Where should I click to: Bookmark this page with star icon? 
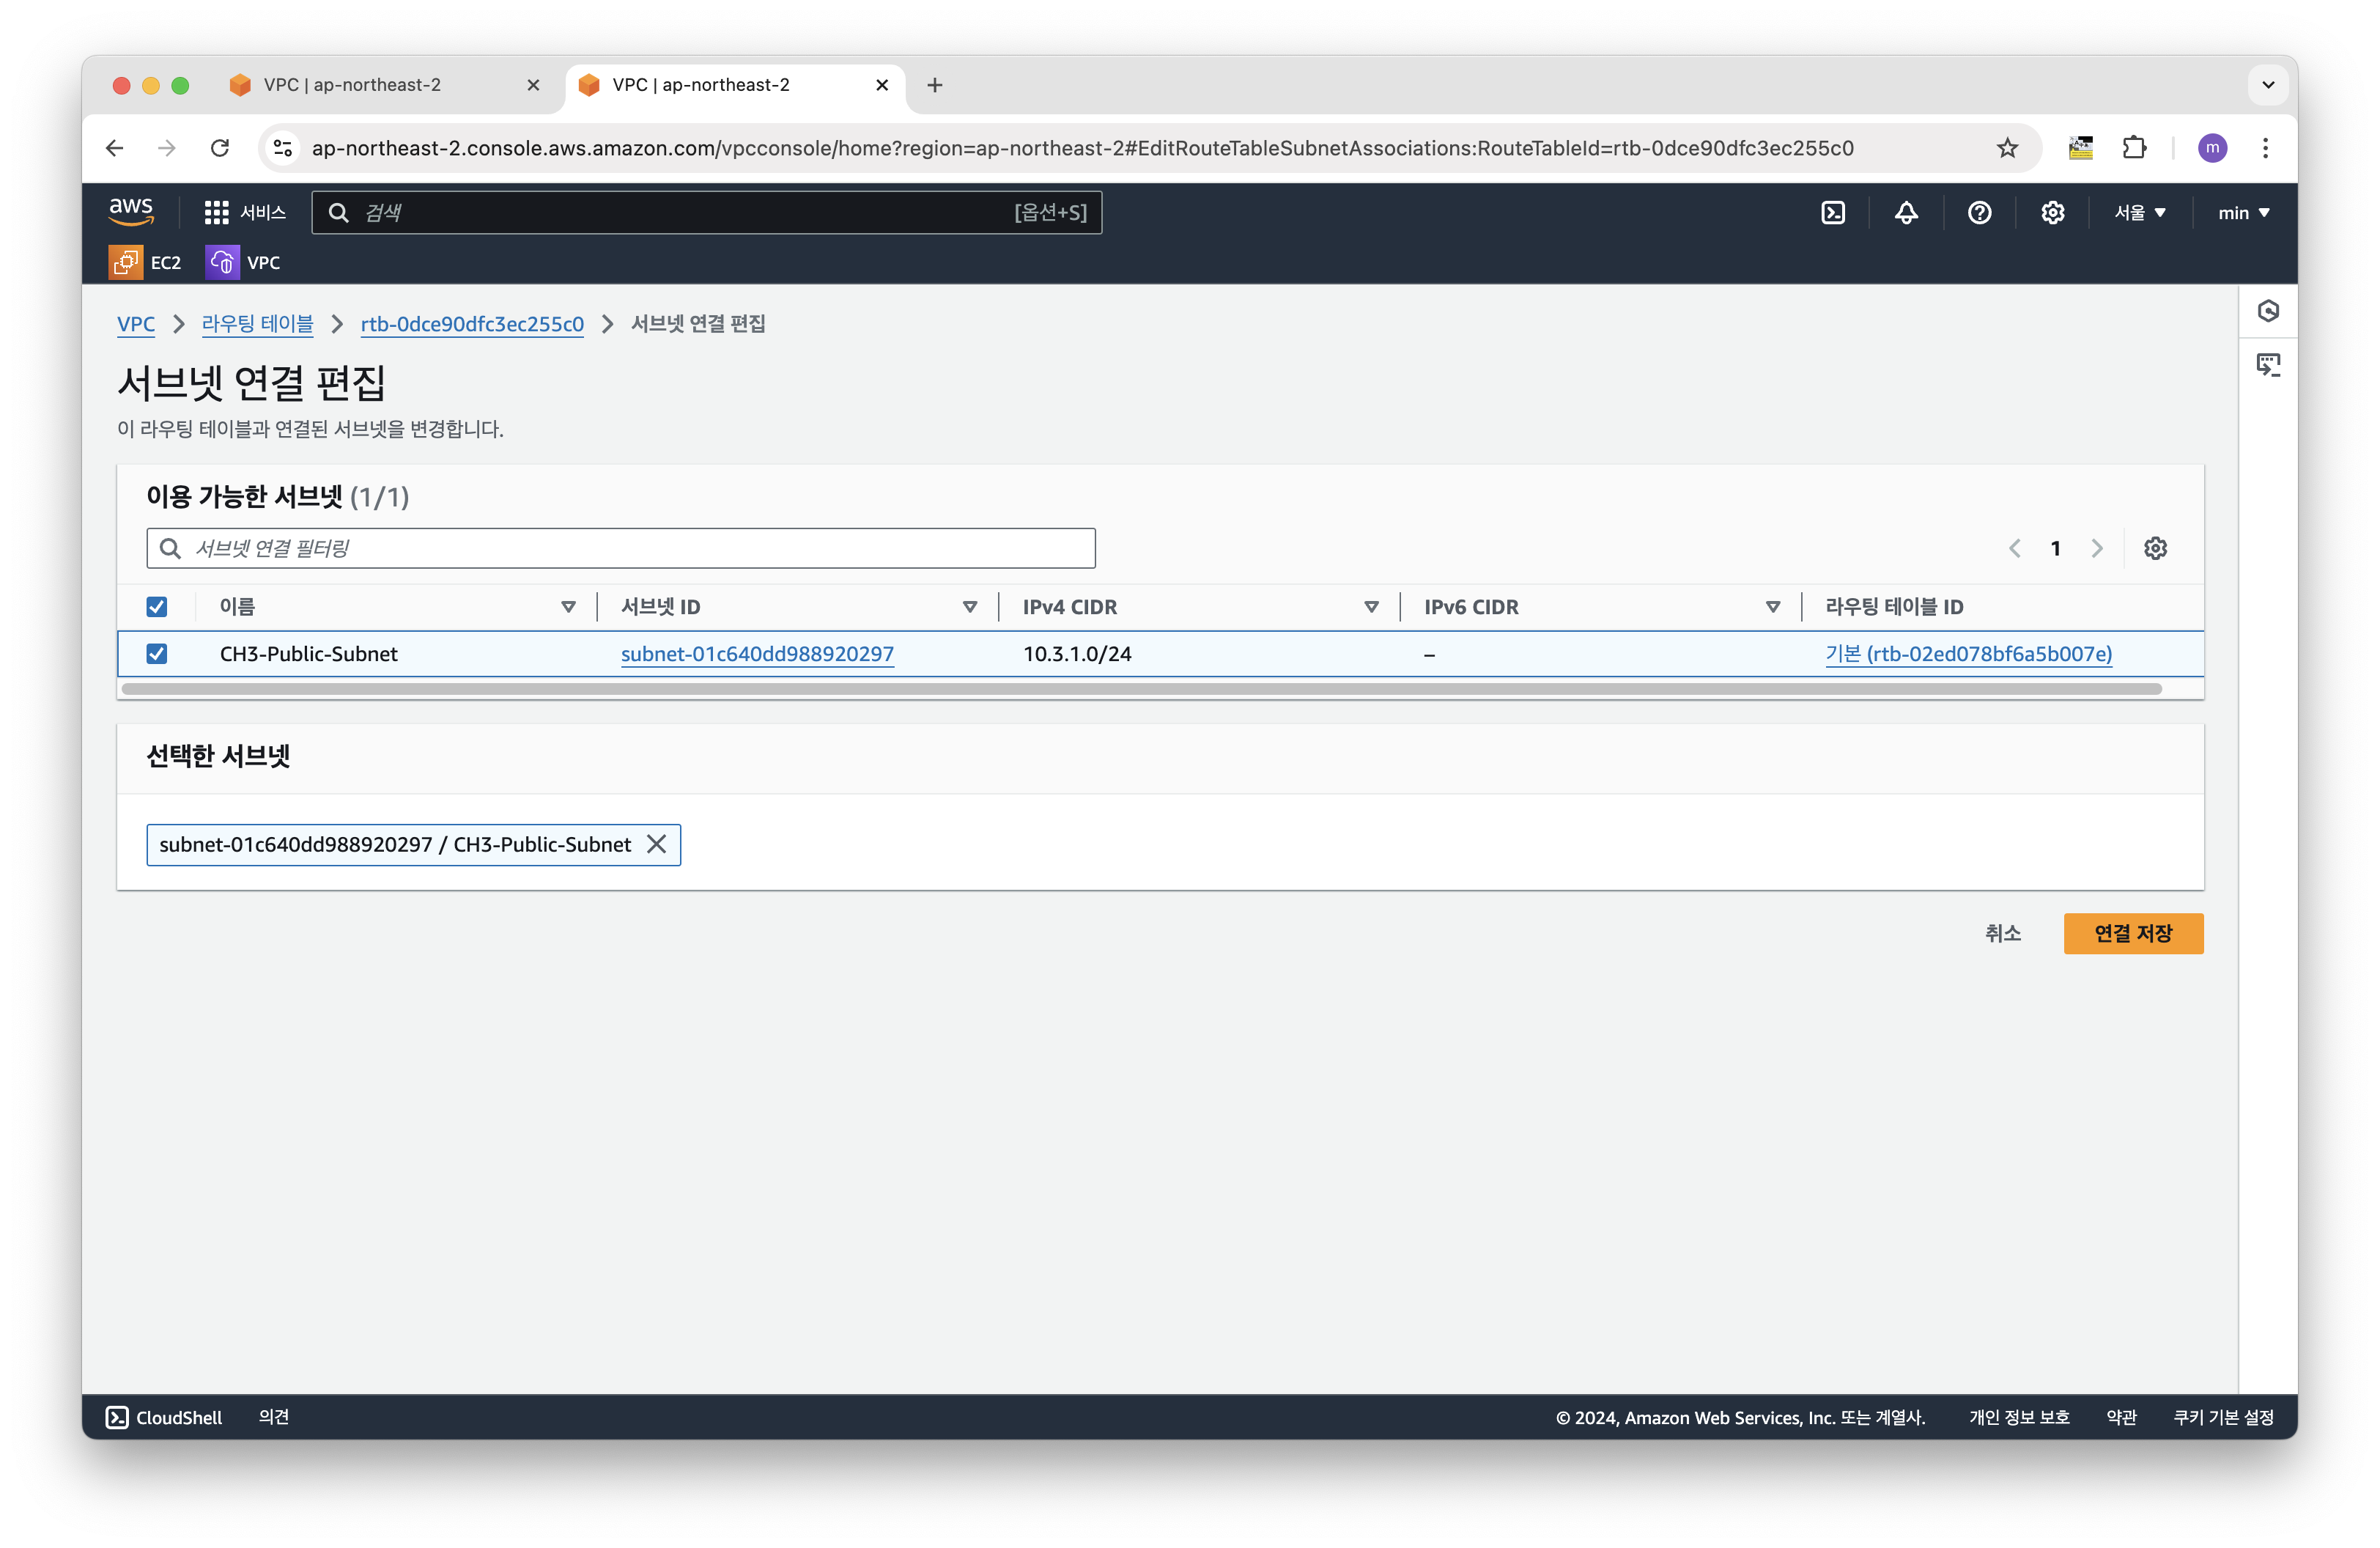point(2007,148)
